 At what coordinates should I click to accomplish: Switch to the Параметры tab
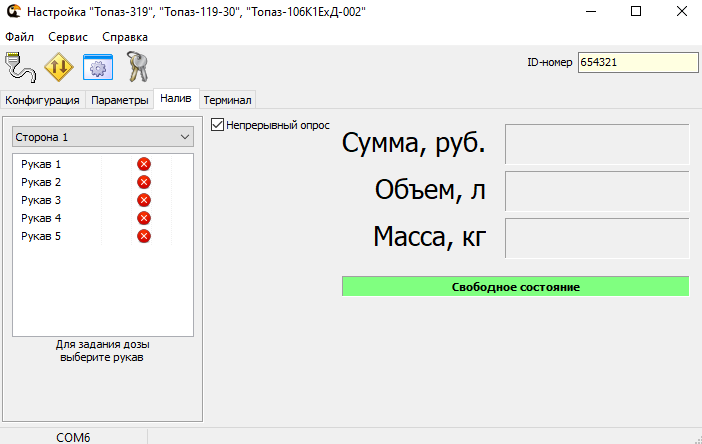pos(120,100)
